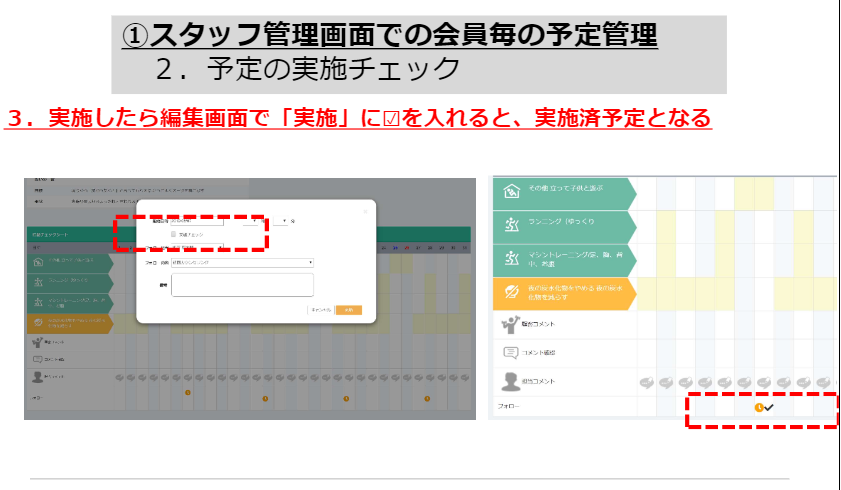Screen dimensions: 841x490
Task: Click the weightlifter icon beside the top comment row
Action: point(509,324)
